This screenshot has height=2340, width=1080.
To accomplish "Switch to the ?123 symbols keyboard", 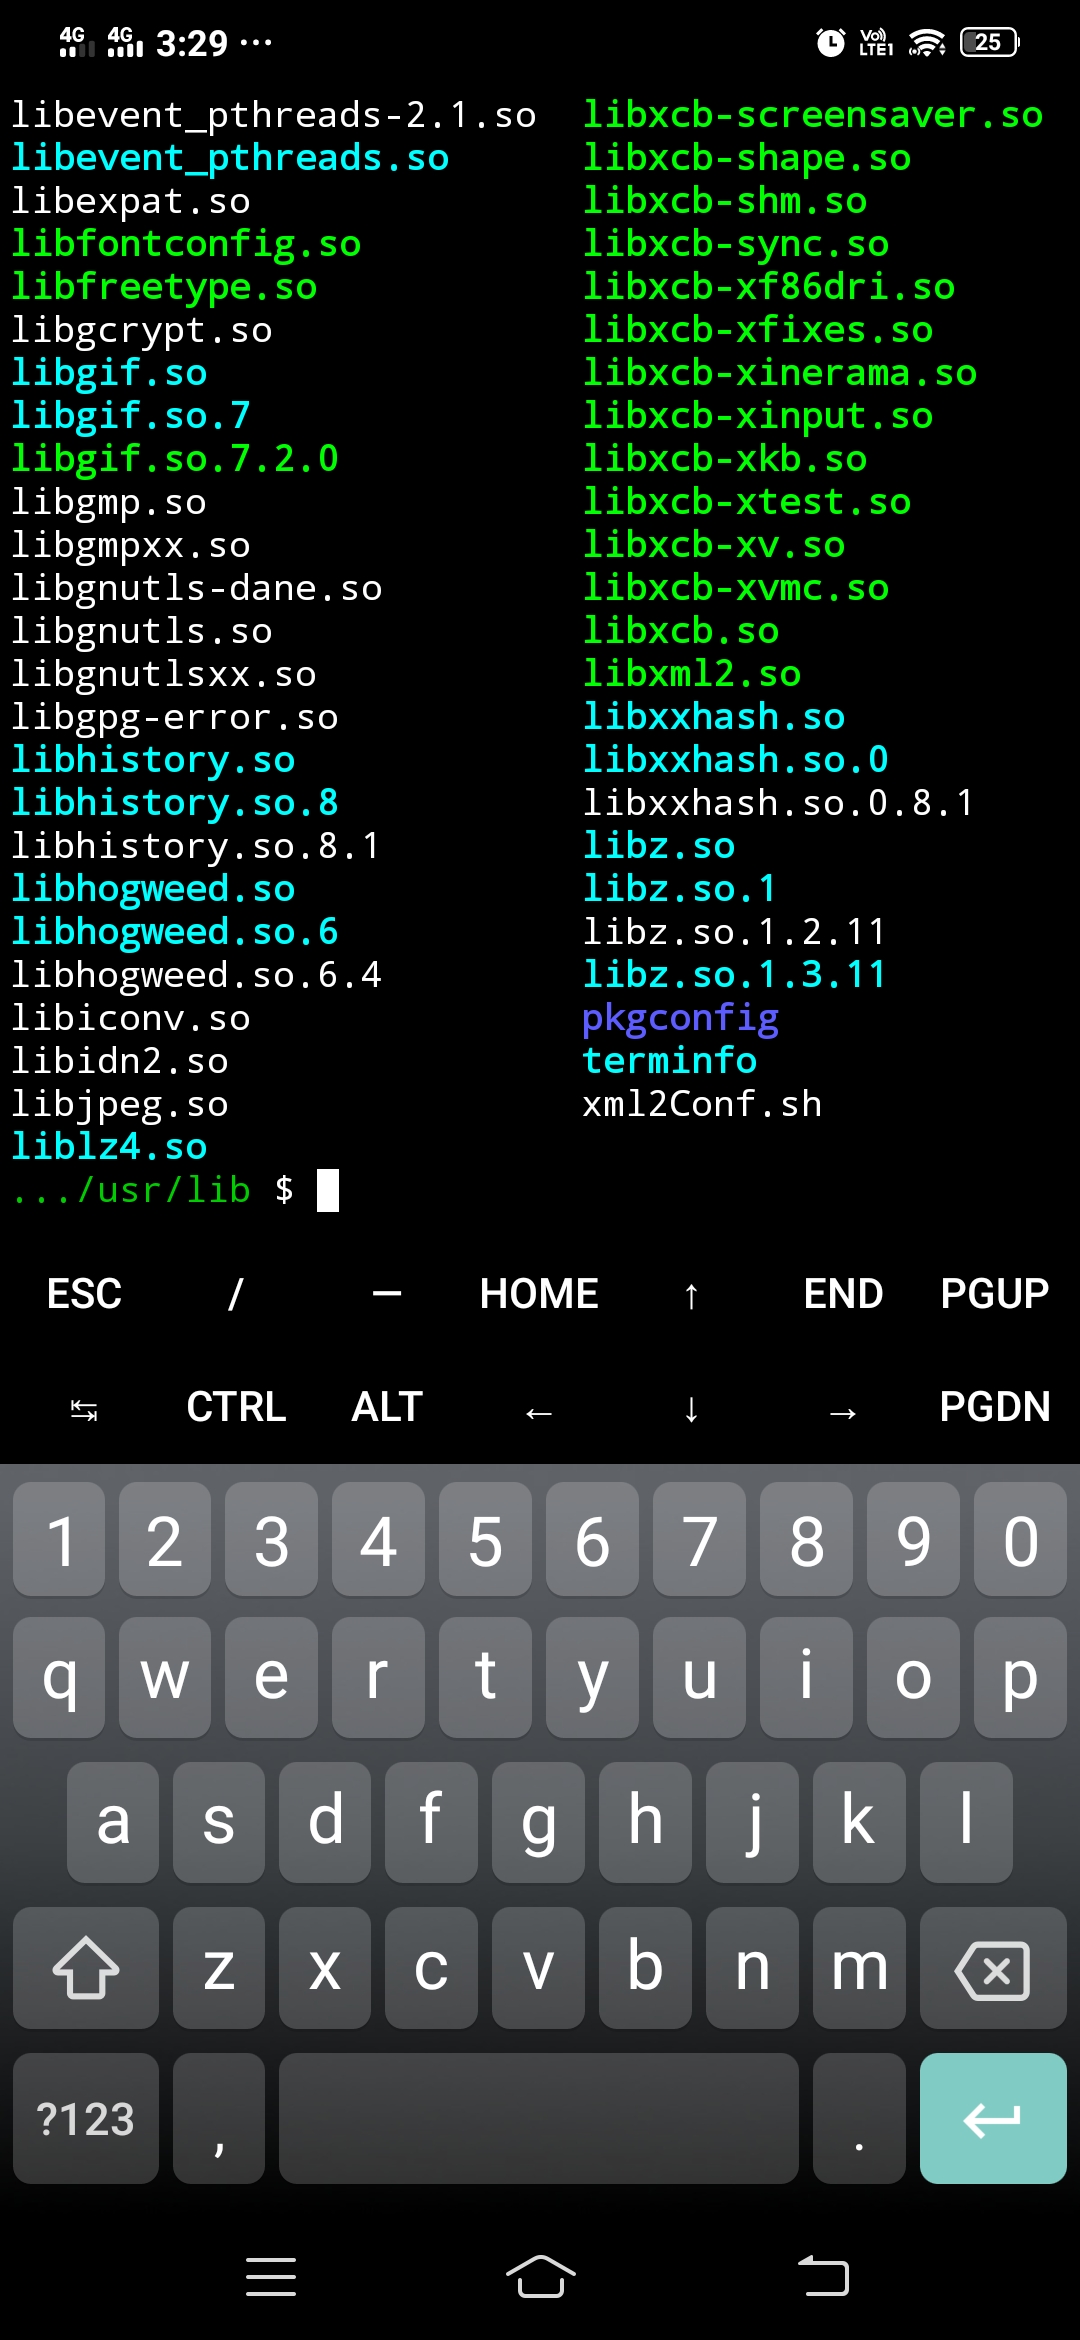I will (x=86, y=2118).
